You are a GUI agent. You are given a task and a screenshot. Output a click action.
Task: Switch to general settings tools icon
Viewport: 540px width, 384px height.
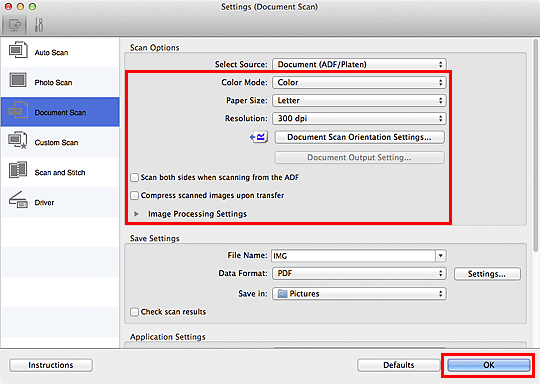pos(39,25)
